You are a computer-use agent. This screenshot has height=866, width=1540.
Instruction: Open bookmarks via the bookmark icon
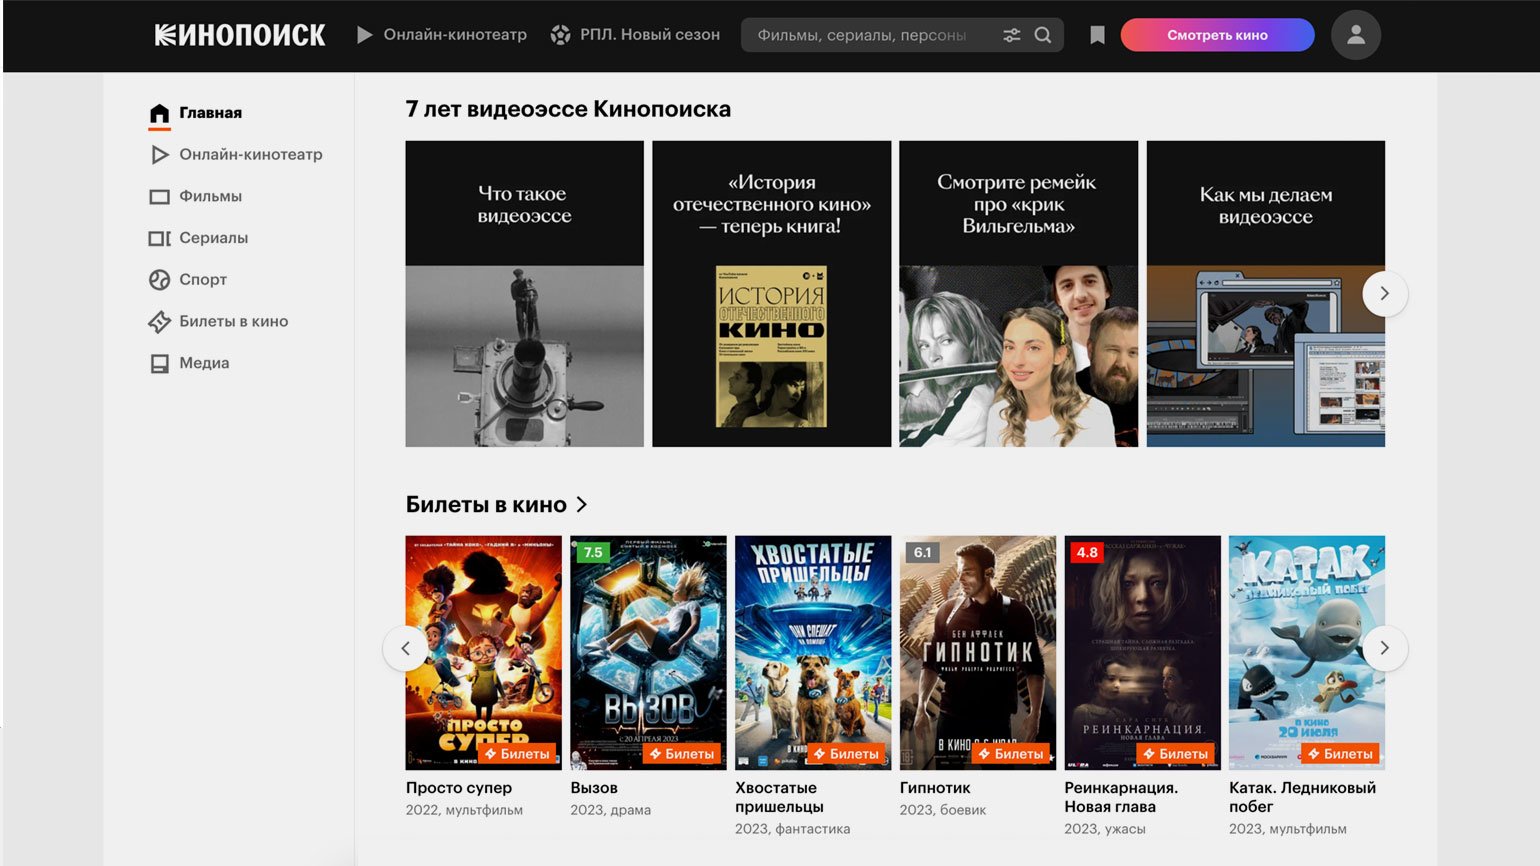click(1097, 35)
